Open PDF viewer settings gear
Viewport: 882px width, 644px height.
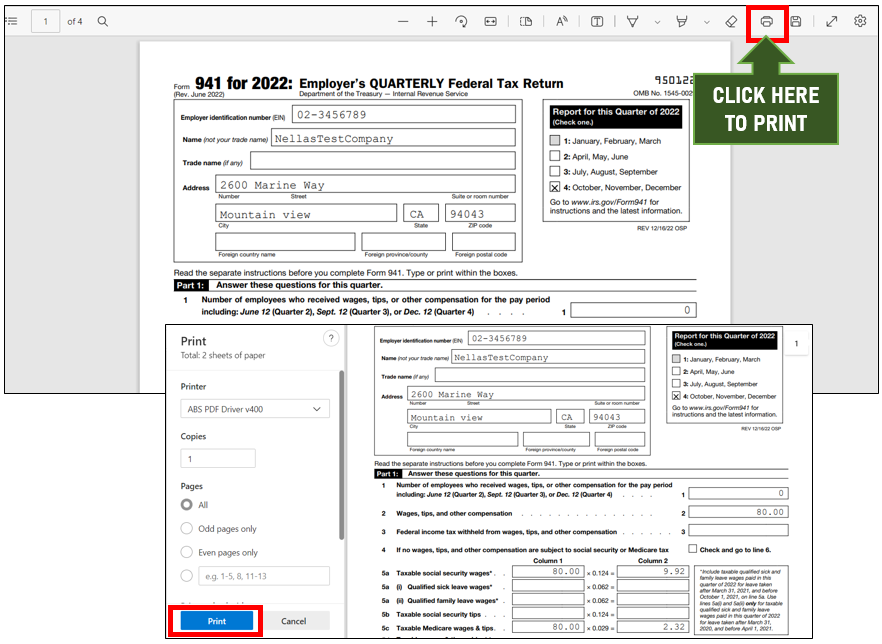860,21
